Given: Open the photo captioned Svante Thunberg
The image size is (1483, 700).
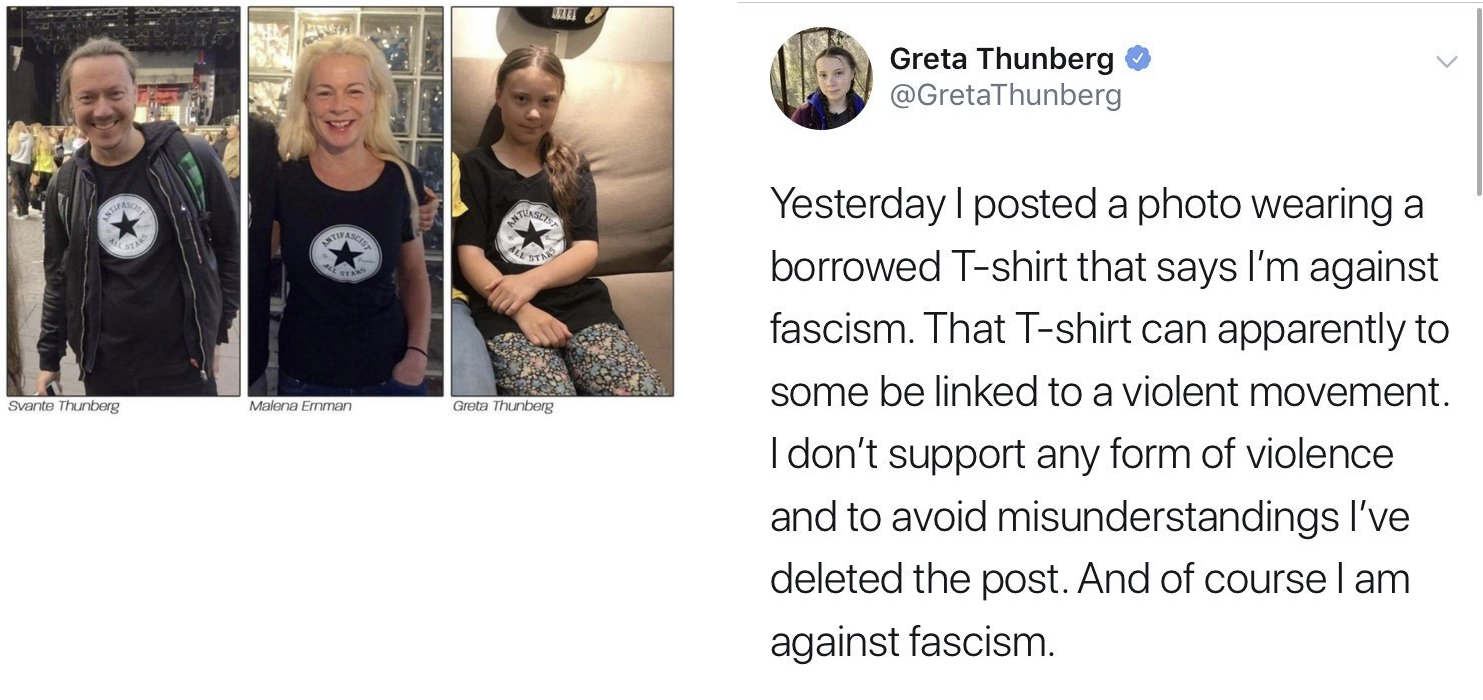Looking at the screenshot, I should [124, 201].
